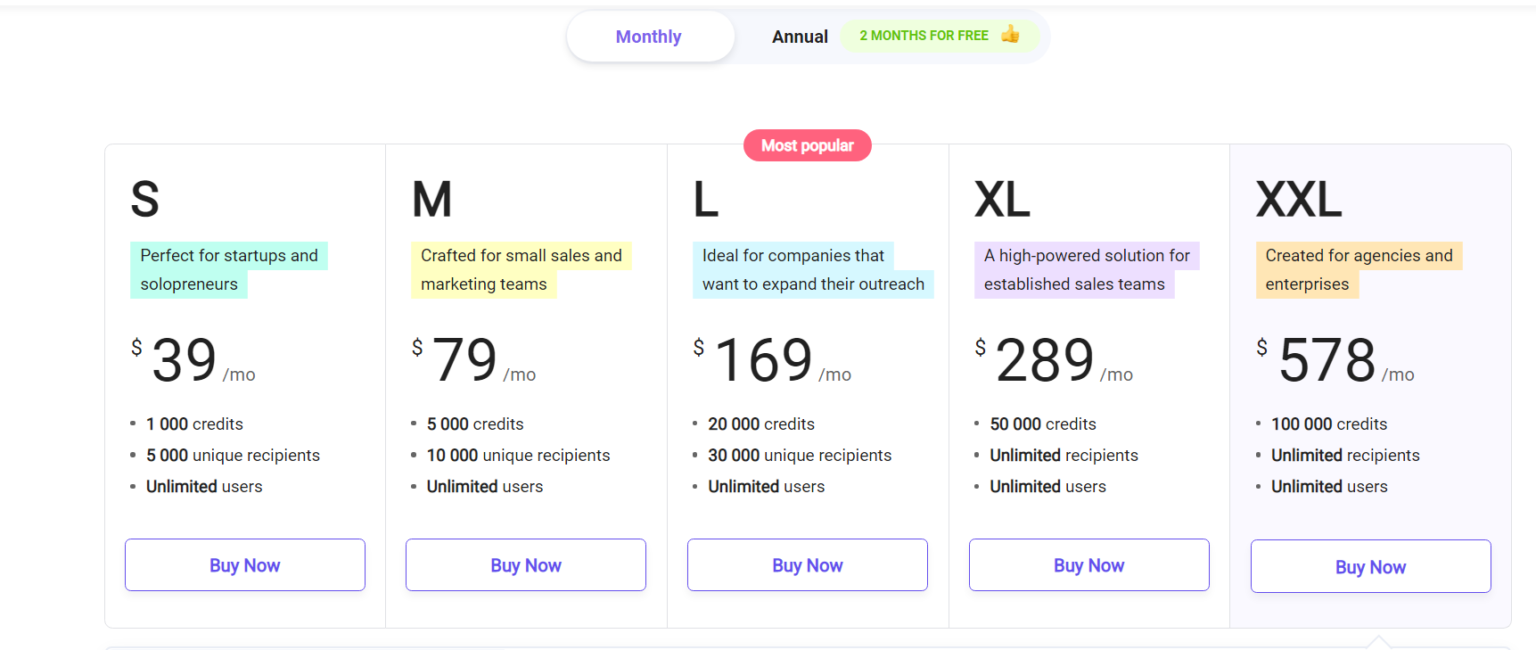Select the '100 000 credits' item under XXL

point(1329,424)
